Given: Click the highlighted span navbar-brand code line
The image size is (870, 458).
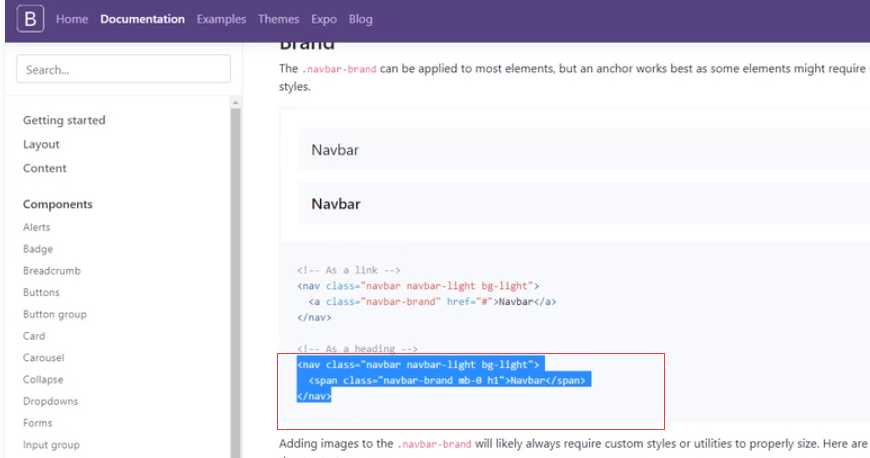Looking at the screenshot, I should coord(447,380).
